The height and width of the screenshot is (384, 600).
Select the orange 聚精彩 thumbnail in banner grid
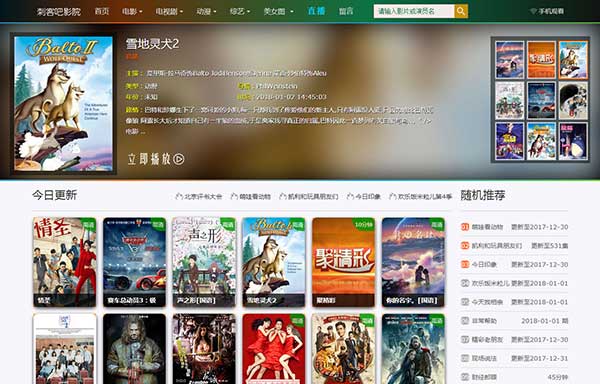coord(541,60)
